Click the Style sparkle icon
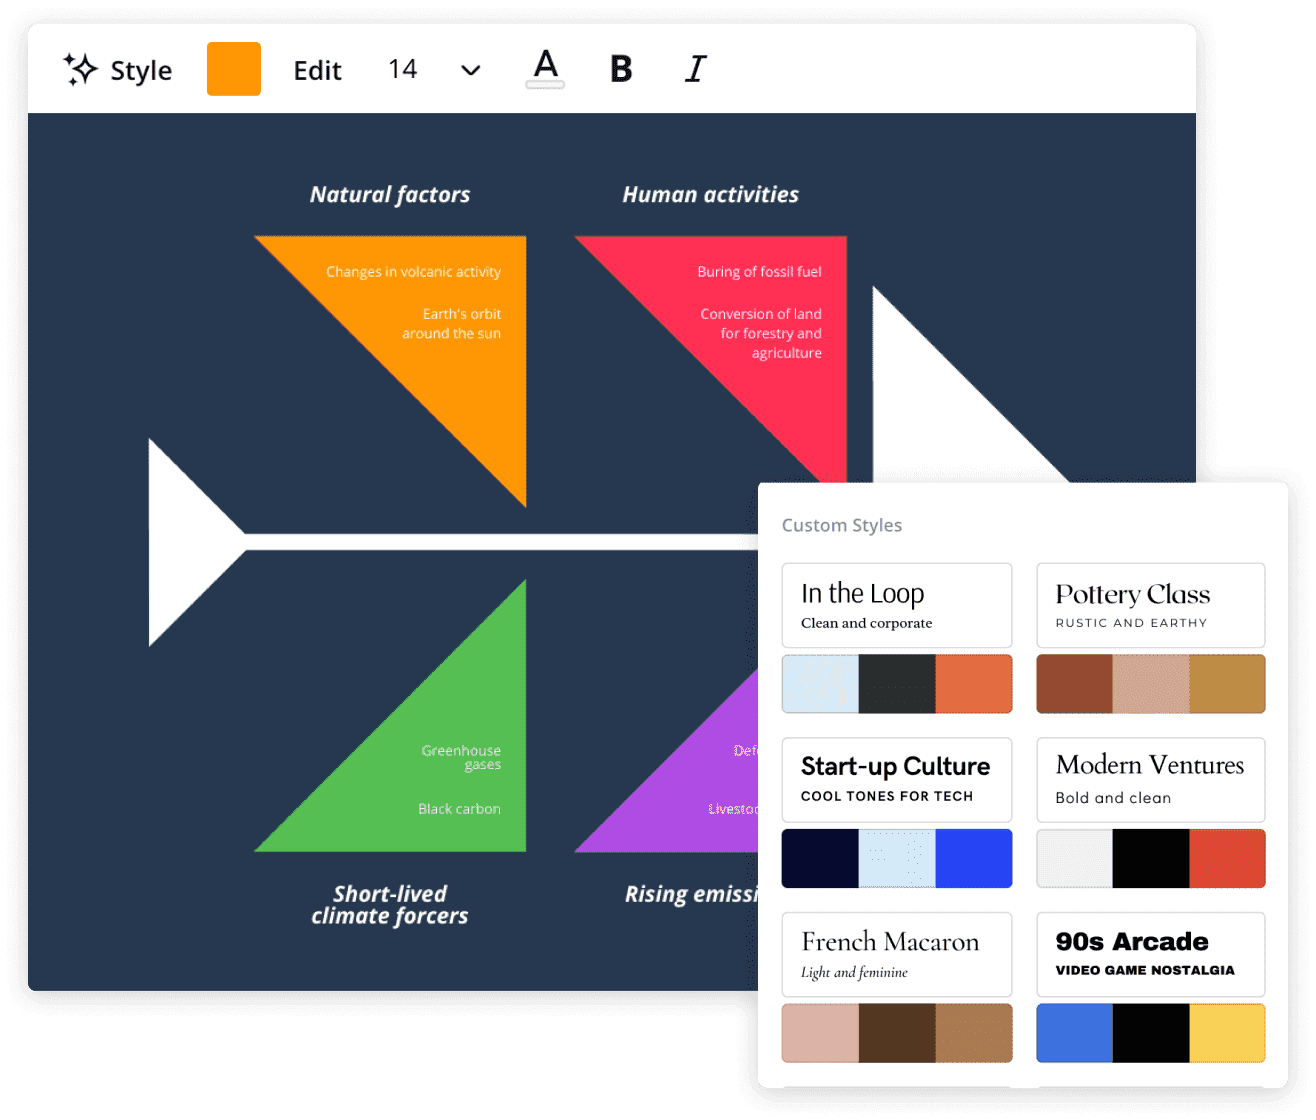This screenshot has height=1120, width=1316. (x=78, y=69)
